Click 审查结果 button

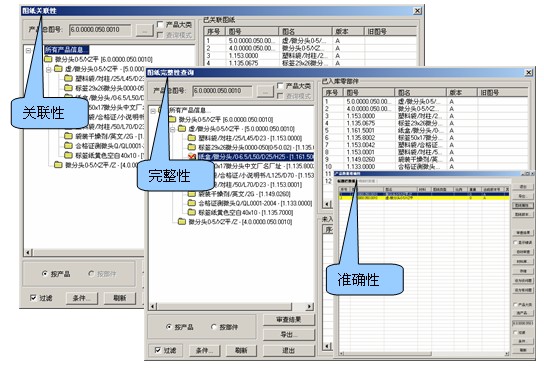289,320
